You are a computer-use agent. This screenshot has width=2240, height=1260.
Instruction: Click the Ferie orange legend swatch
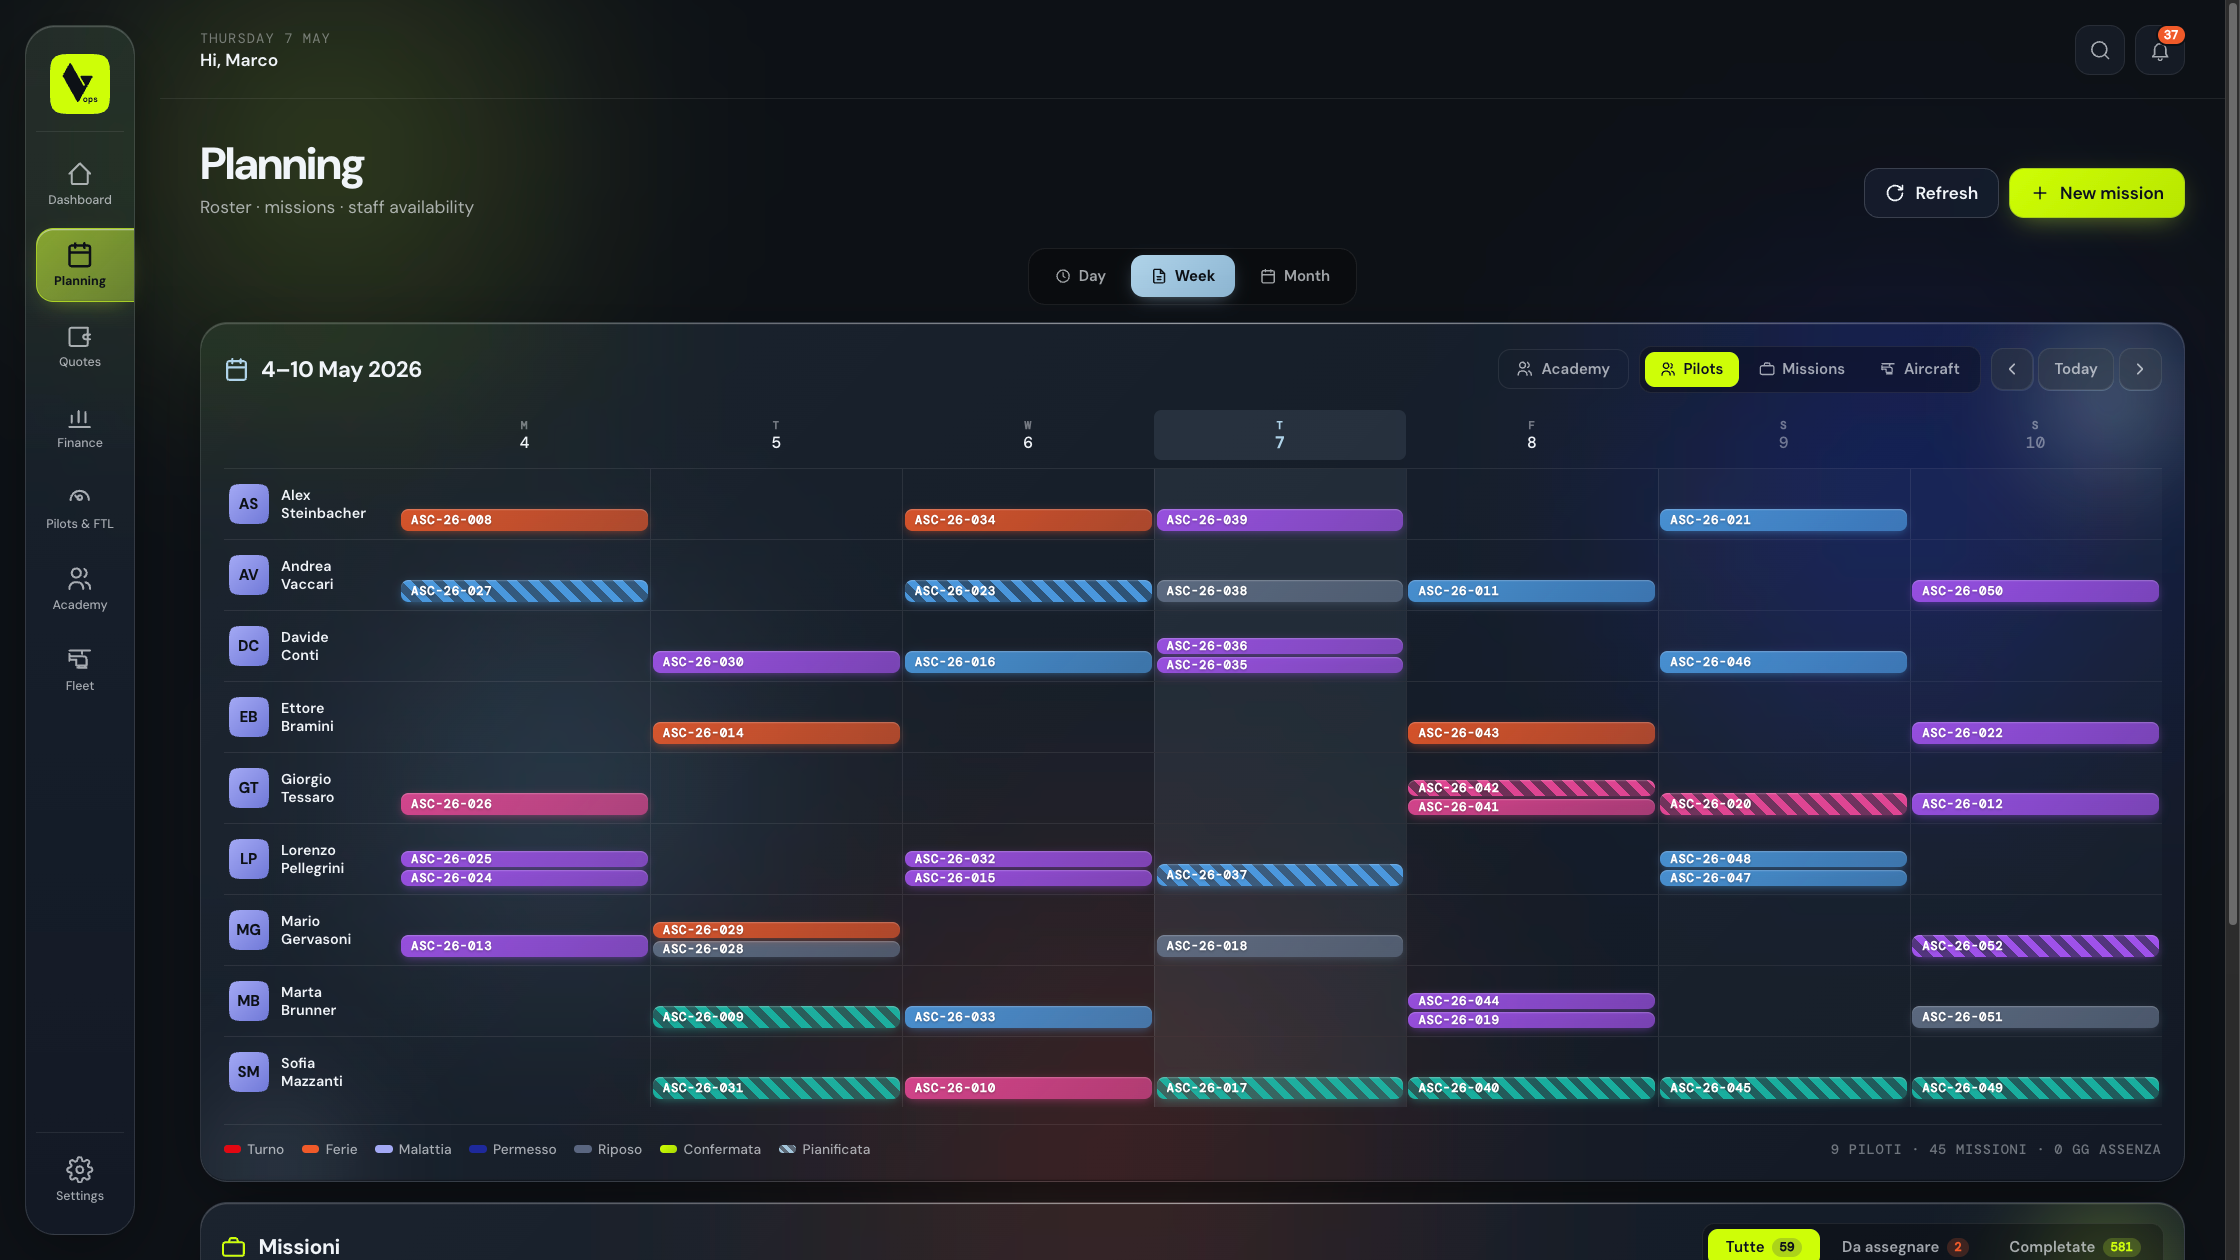click(311, 1149)
